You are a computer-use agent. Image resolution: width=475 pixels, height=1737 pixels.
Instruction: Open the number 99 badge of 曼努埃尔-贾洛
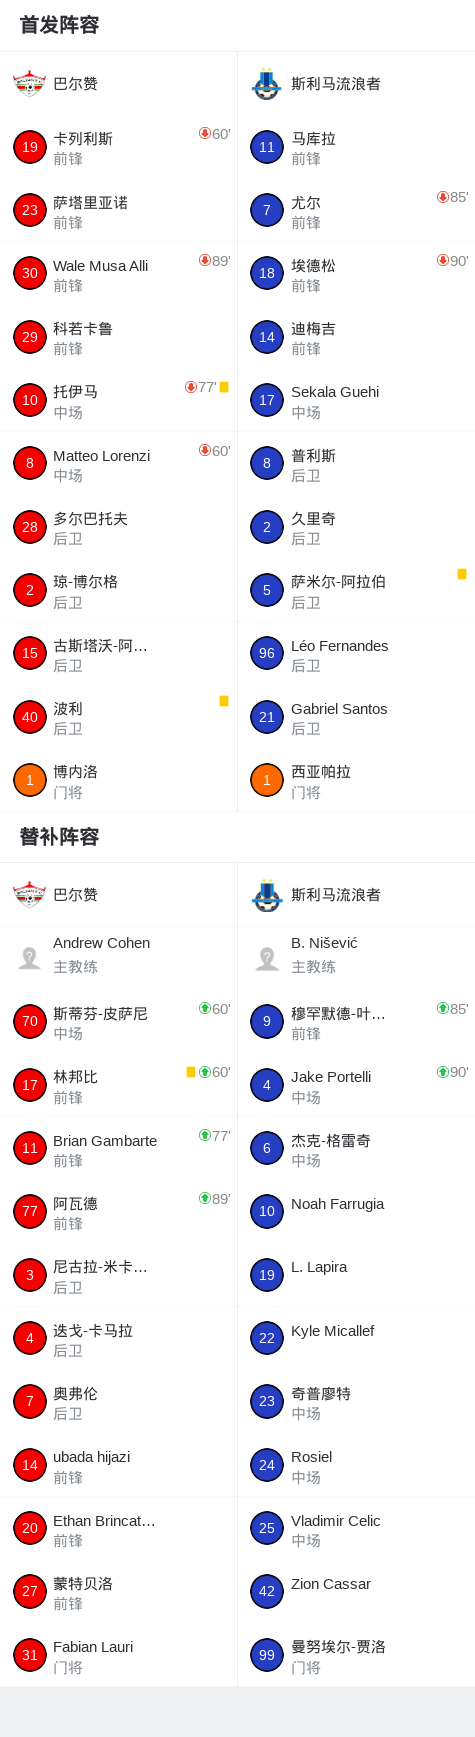pos(267,1655)
